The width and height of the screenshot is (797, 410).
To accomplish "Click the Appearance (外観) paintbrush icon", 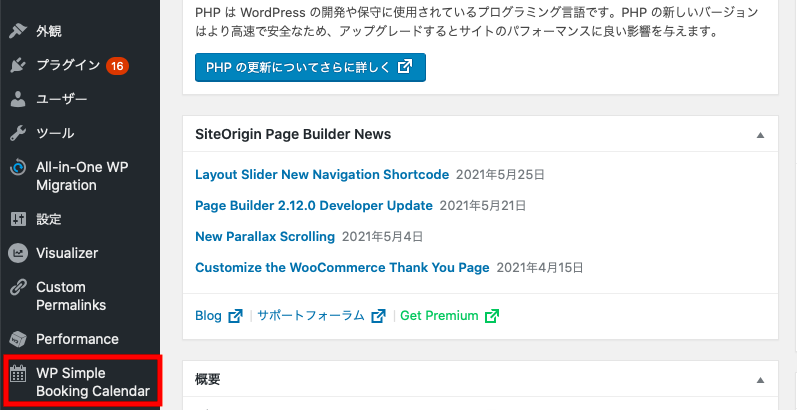I will coord(18,31).
